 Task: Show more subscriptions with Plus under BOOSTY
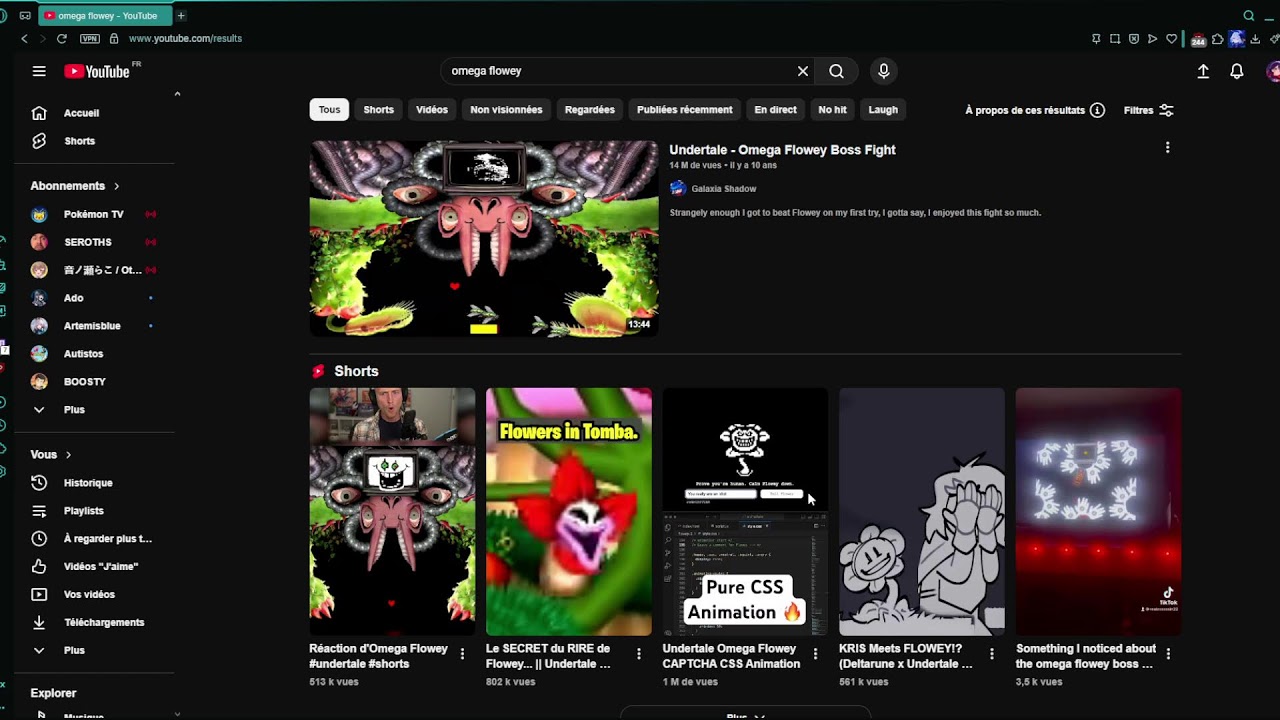(x=74, y=410)
